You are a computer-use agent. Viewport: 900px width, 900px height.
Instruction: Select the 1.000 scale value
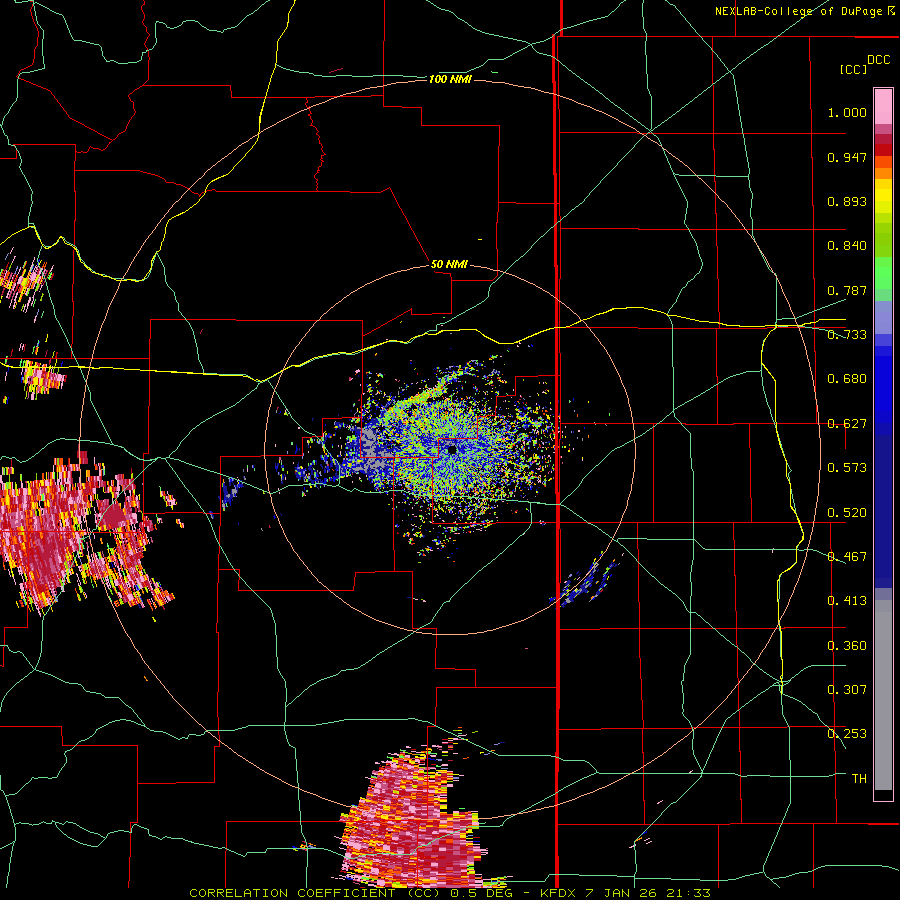point(847,112)
